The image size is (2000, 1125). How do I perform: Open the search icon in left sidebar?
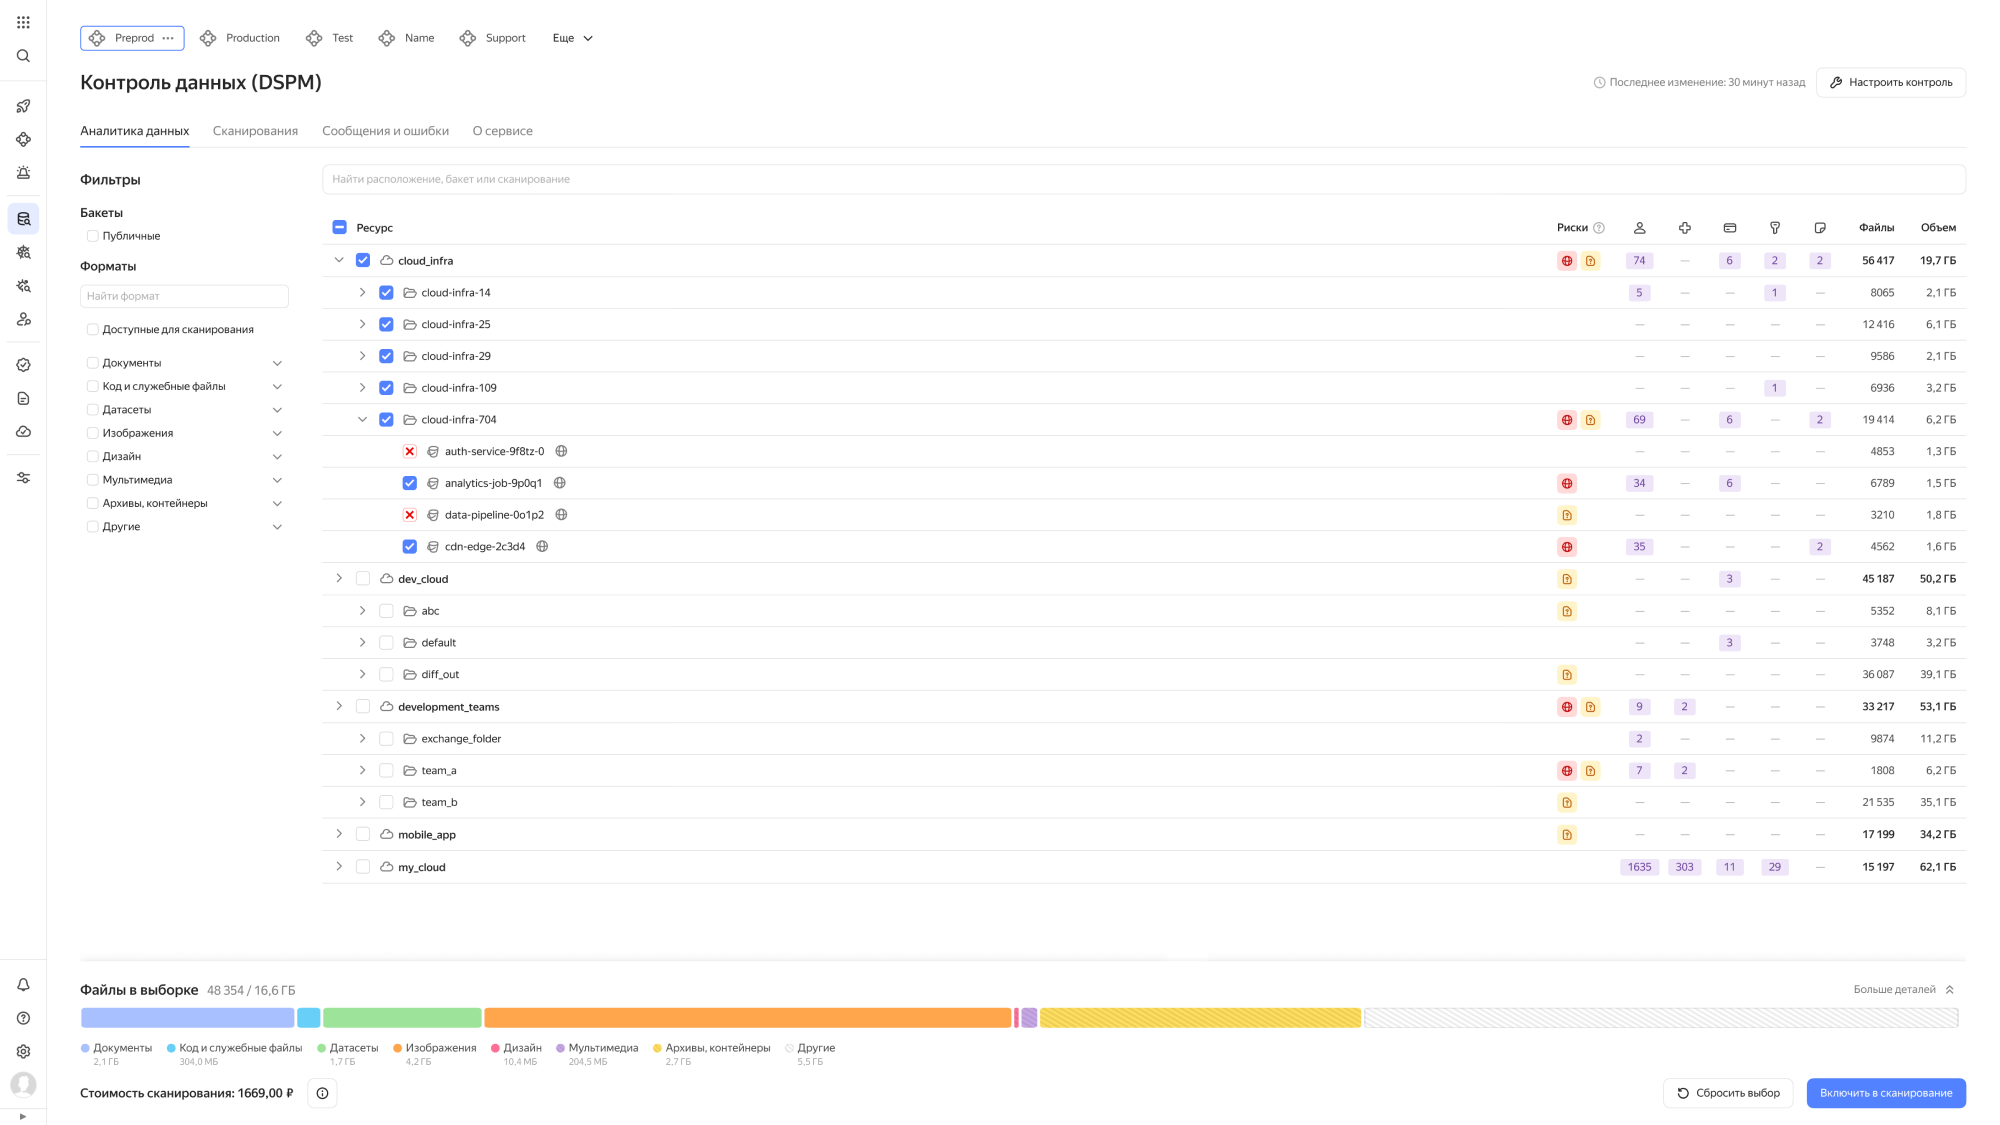pyautogui.click(x=23, y=56)
